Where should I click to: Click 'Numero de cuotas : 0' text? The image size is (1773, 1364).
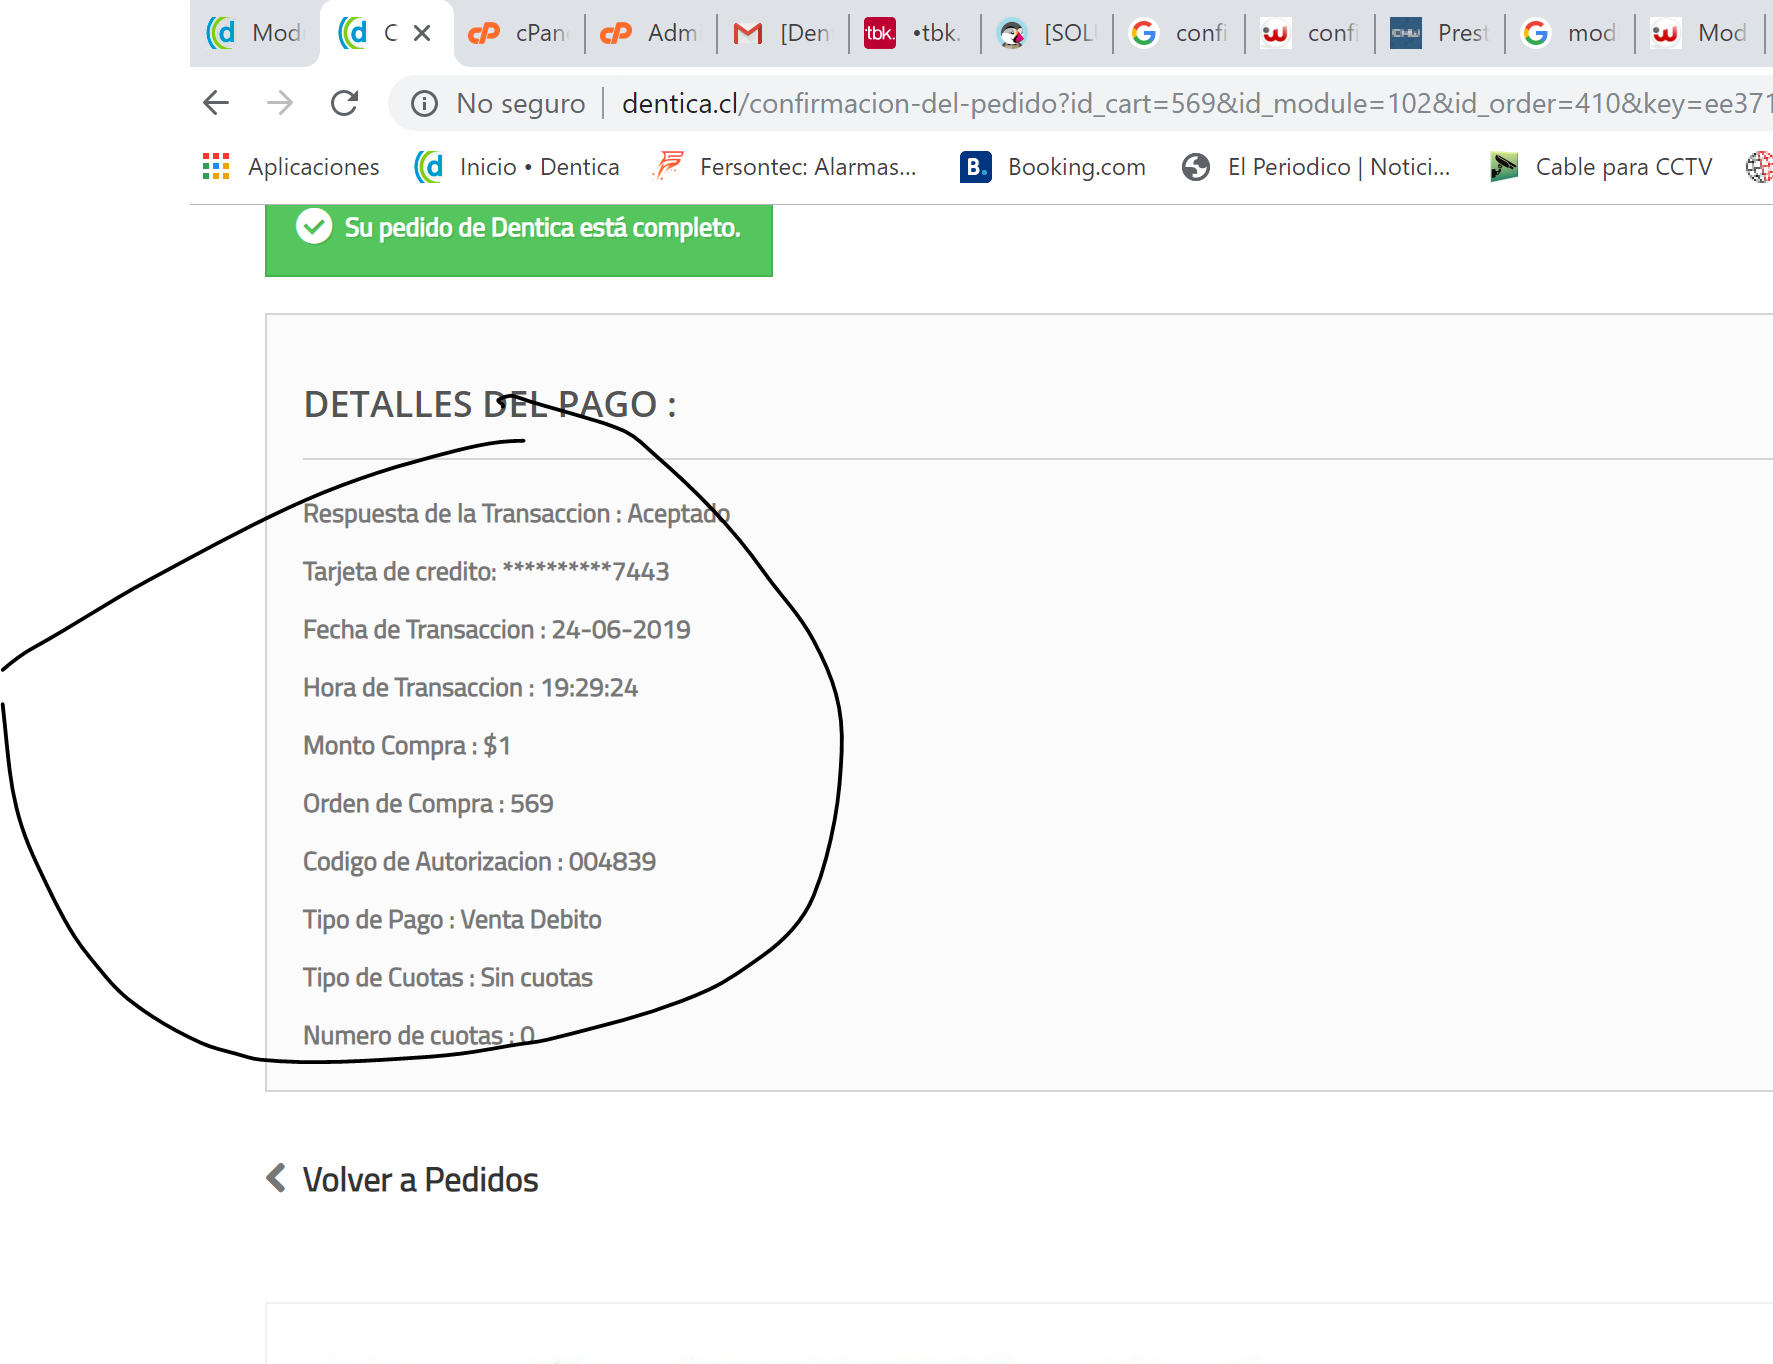pos(419,1036)
